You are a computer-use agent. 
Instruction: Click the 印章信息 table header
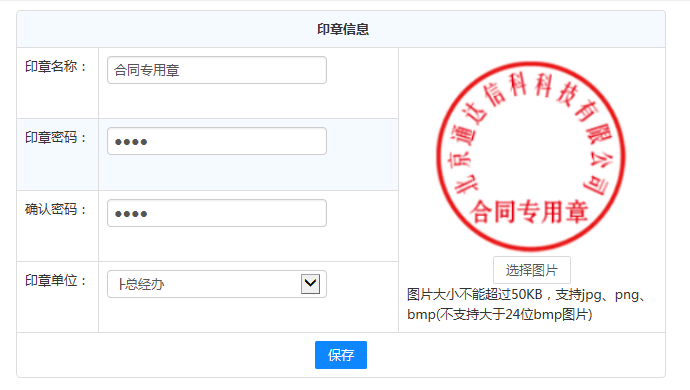tap(343, 29)
